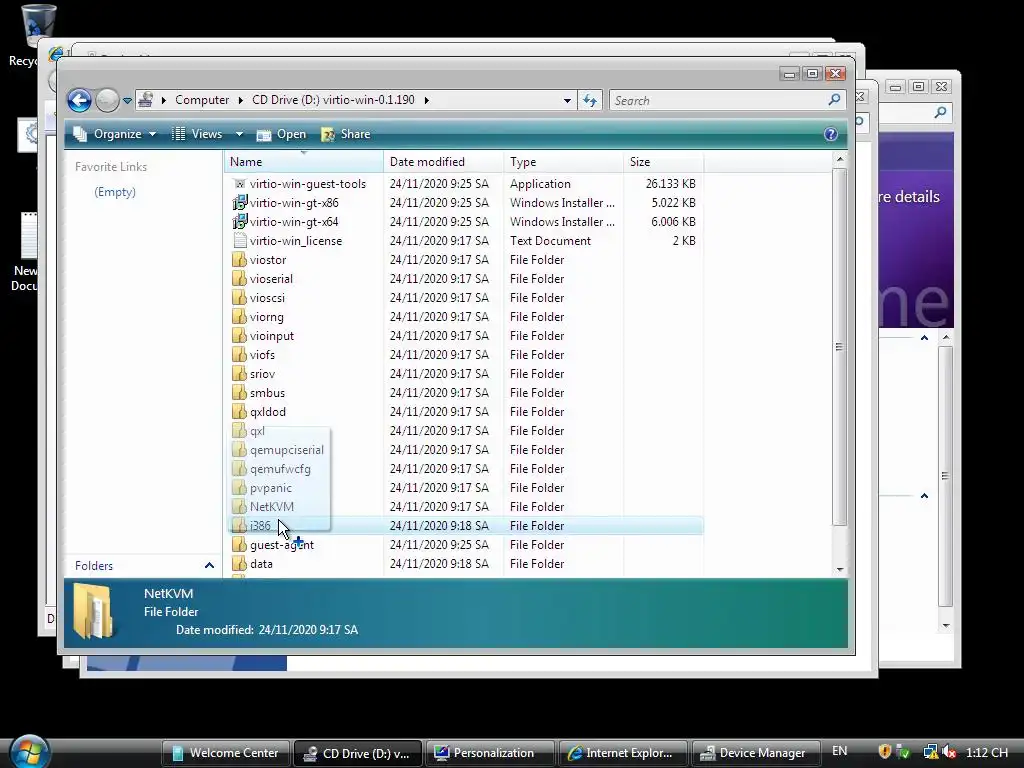Screen dimensions: 1024x768
Task: Expand the Folders pane chevron
Action: (209, 566)
